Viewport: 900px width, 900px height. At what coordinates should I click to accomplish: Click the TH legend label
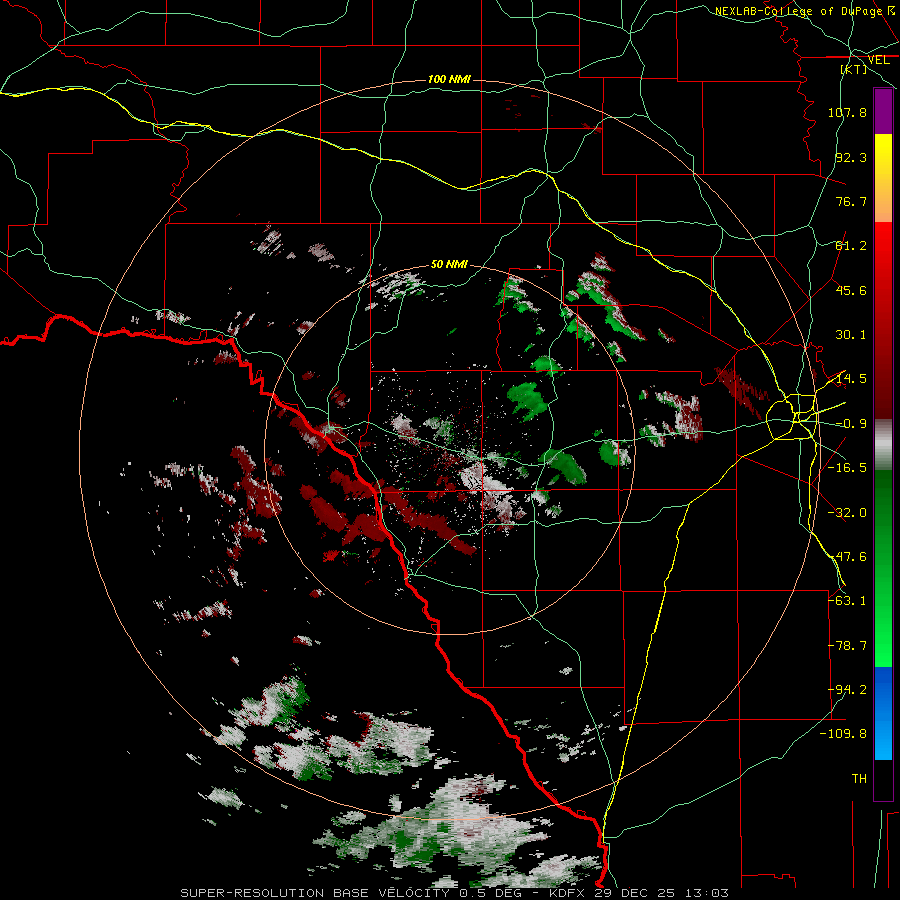tap(859, 779)
